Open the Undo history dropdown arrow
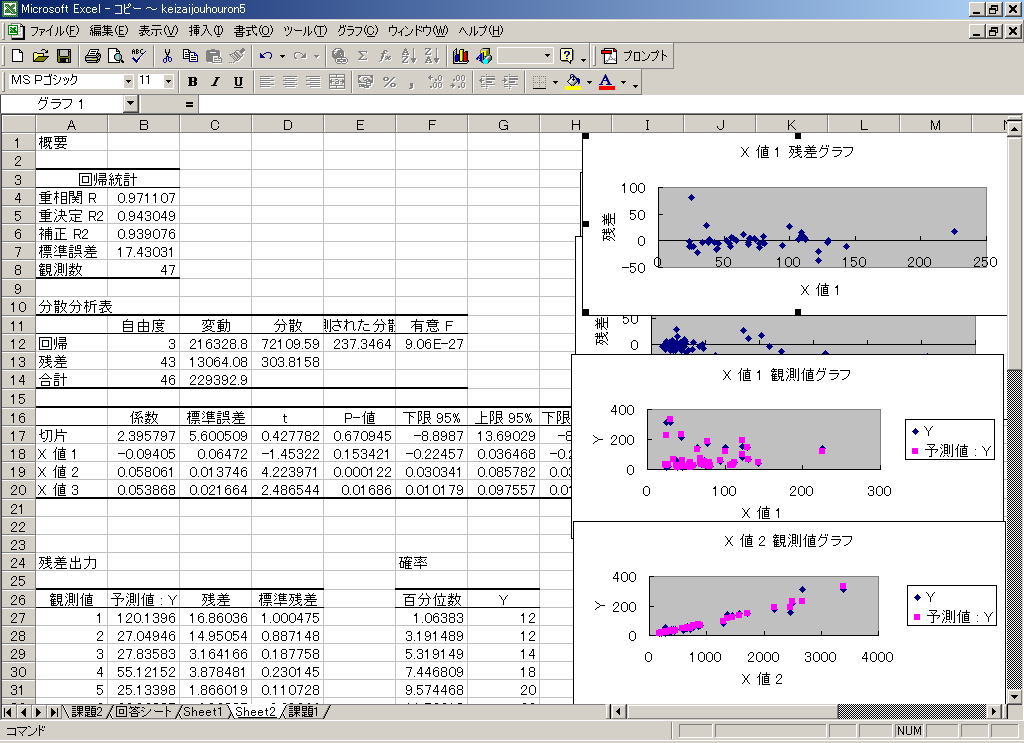 pyautogui.click(x=282, y=56)
